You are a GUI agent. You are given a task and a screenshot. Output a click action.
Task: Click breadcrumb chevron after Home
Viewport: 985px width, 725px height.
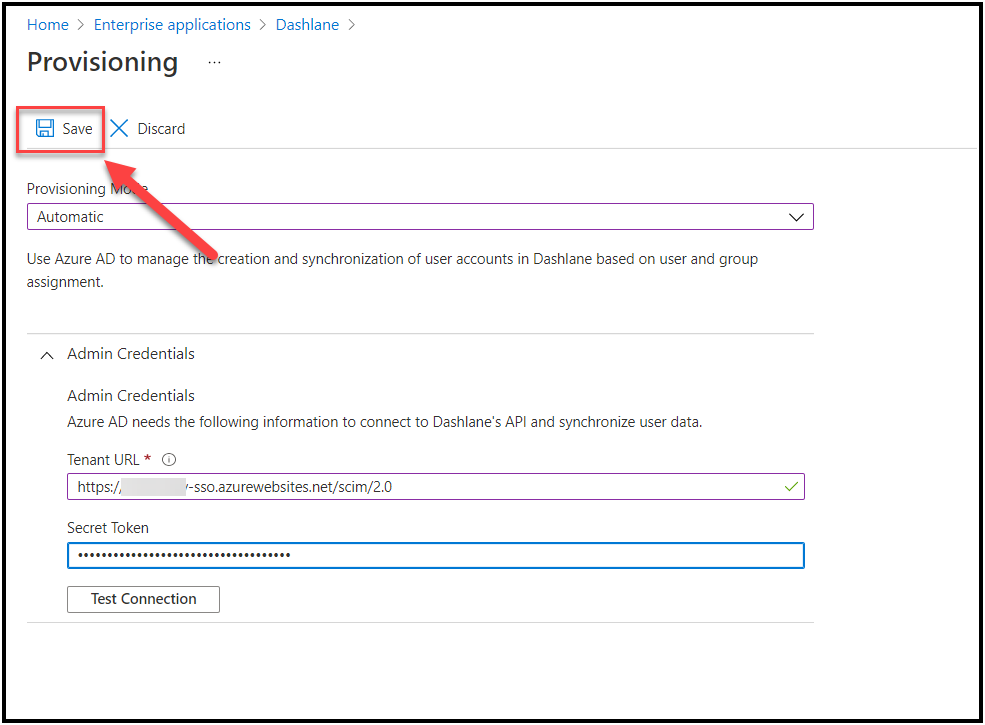click(81, 25)
